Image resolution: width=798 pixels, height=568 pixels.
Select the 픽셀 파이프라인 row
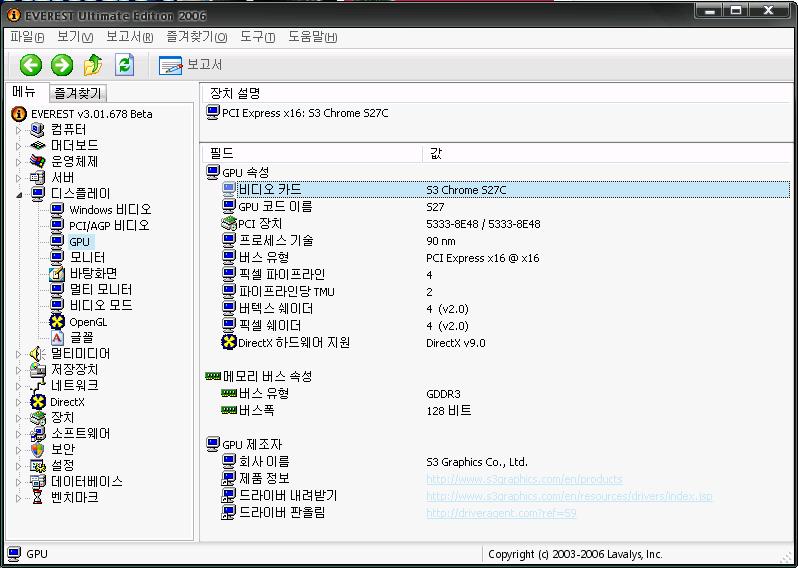(506, 275)
